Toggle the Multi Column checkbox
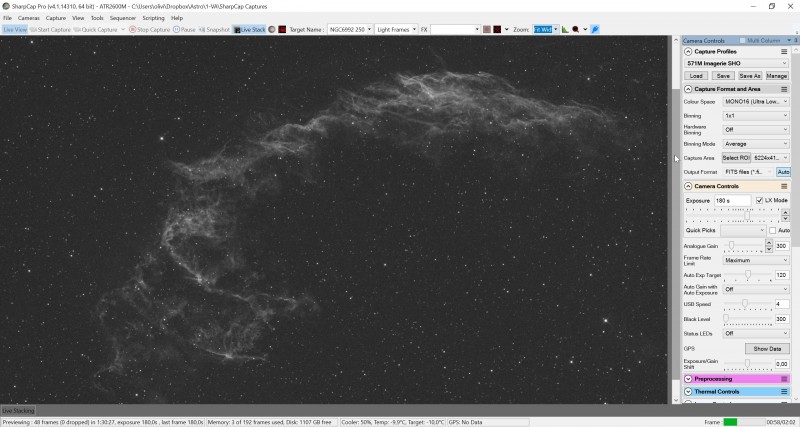The width and height of the screenshot is (800, 427). (742, 40)
